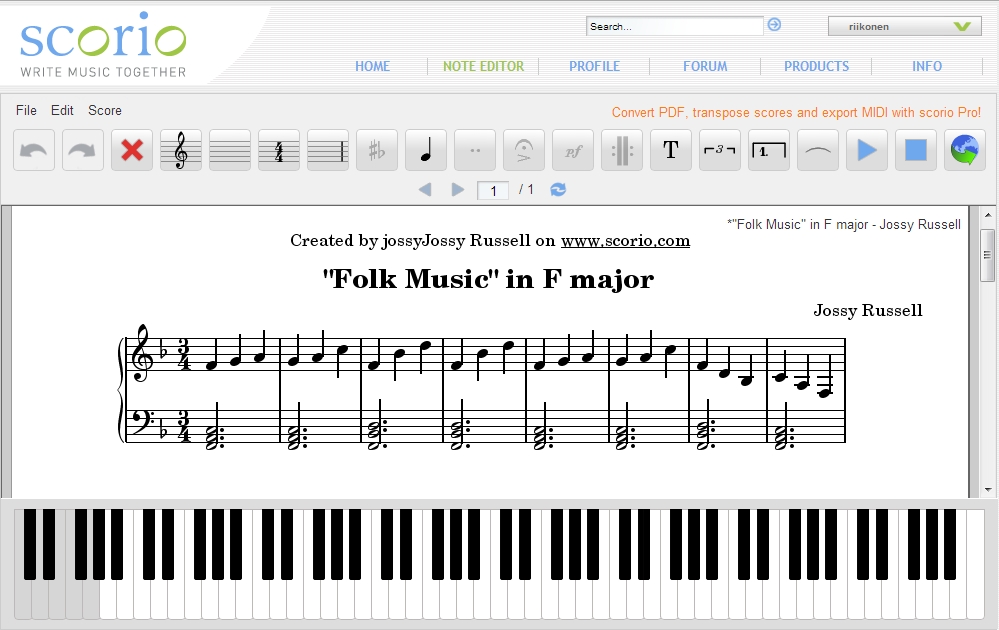Choose the slur/tie tool
This screenshot has height=630, width=999.
pos(817,150)
